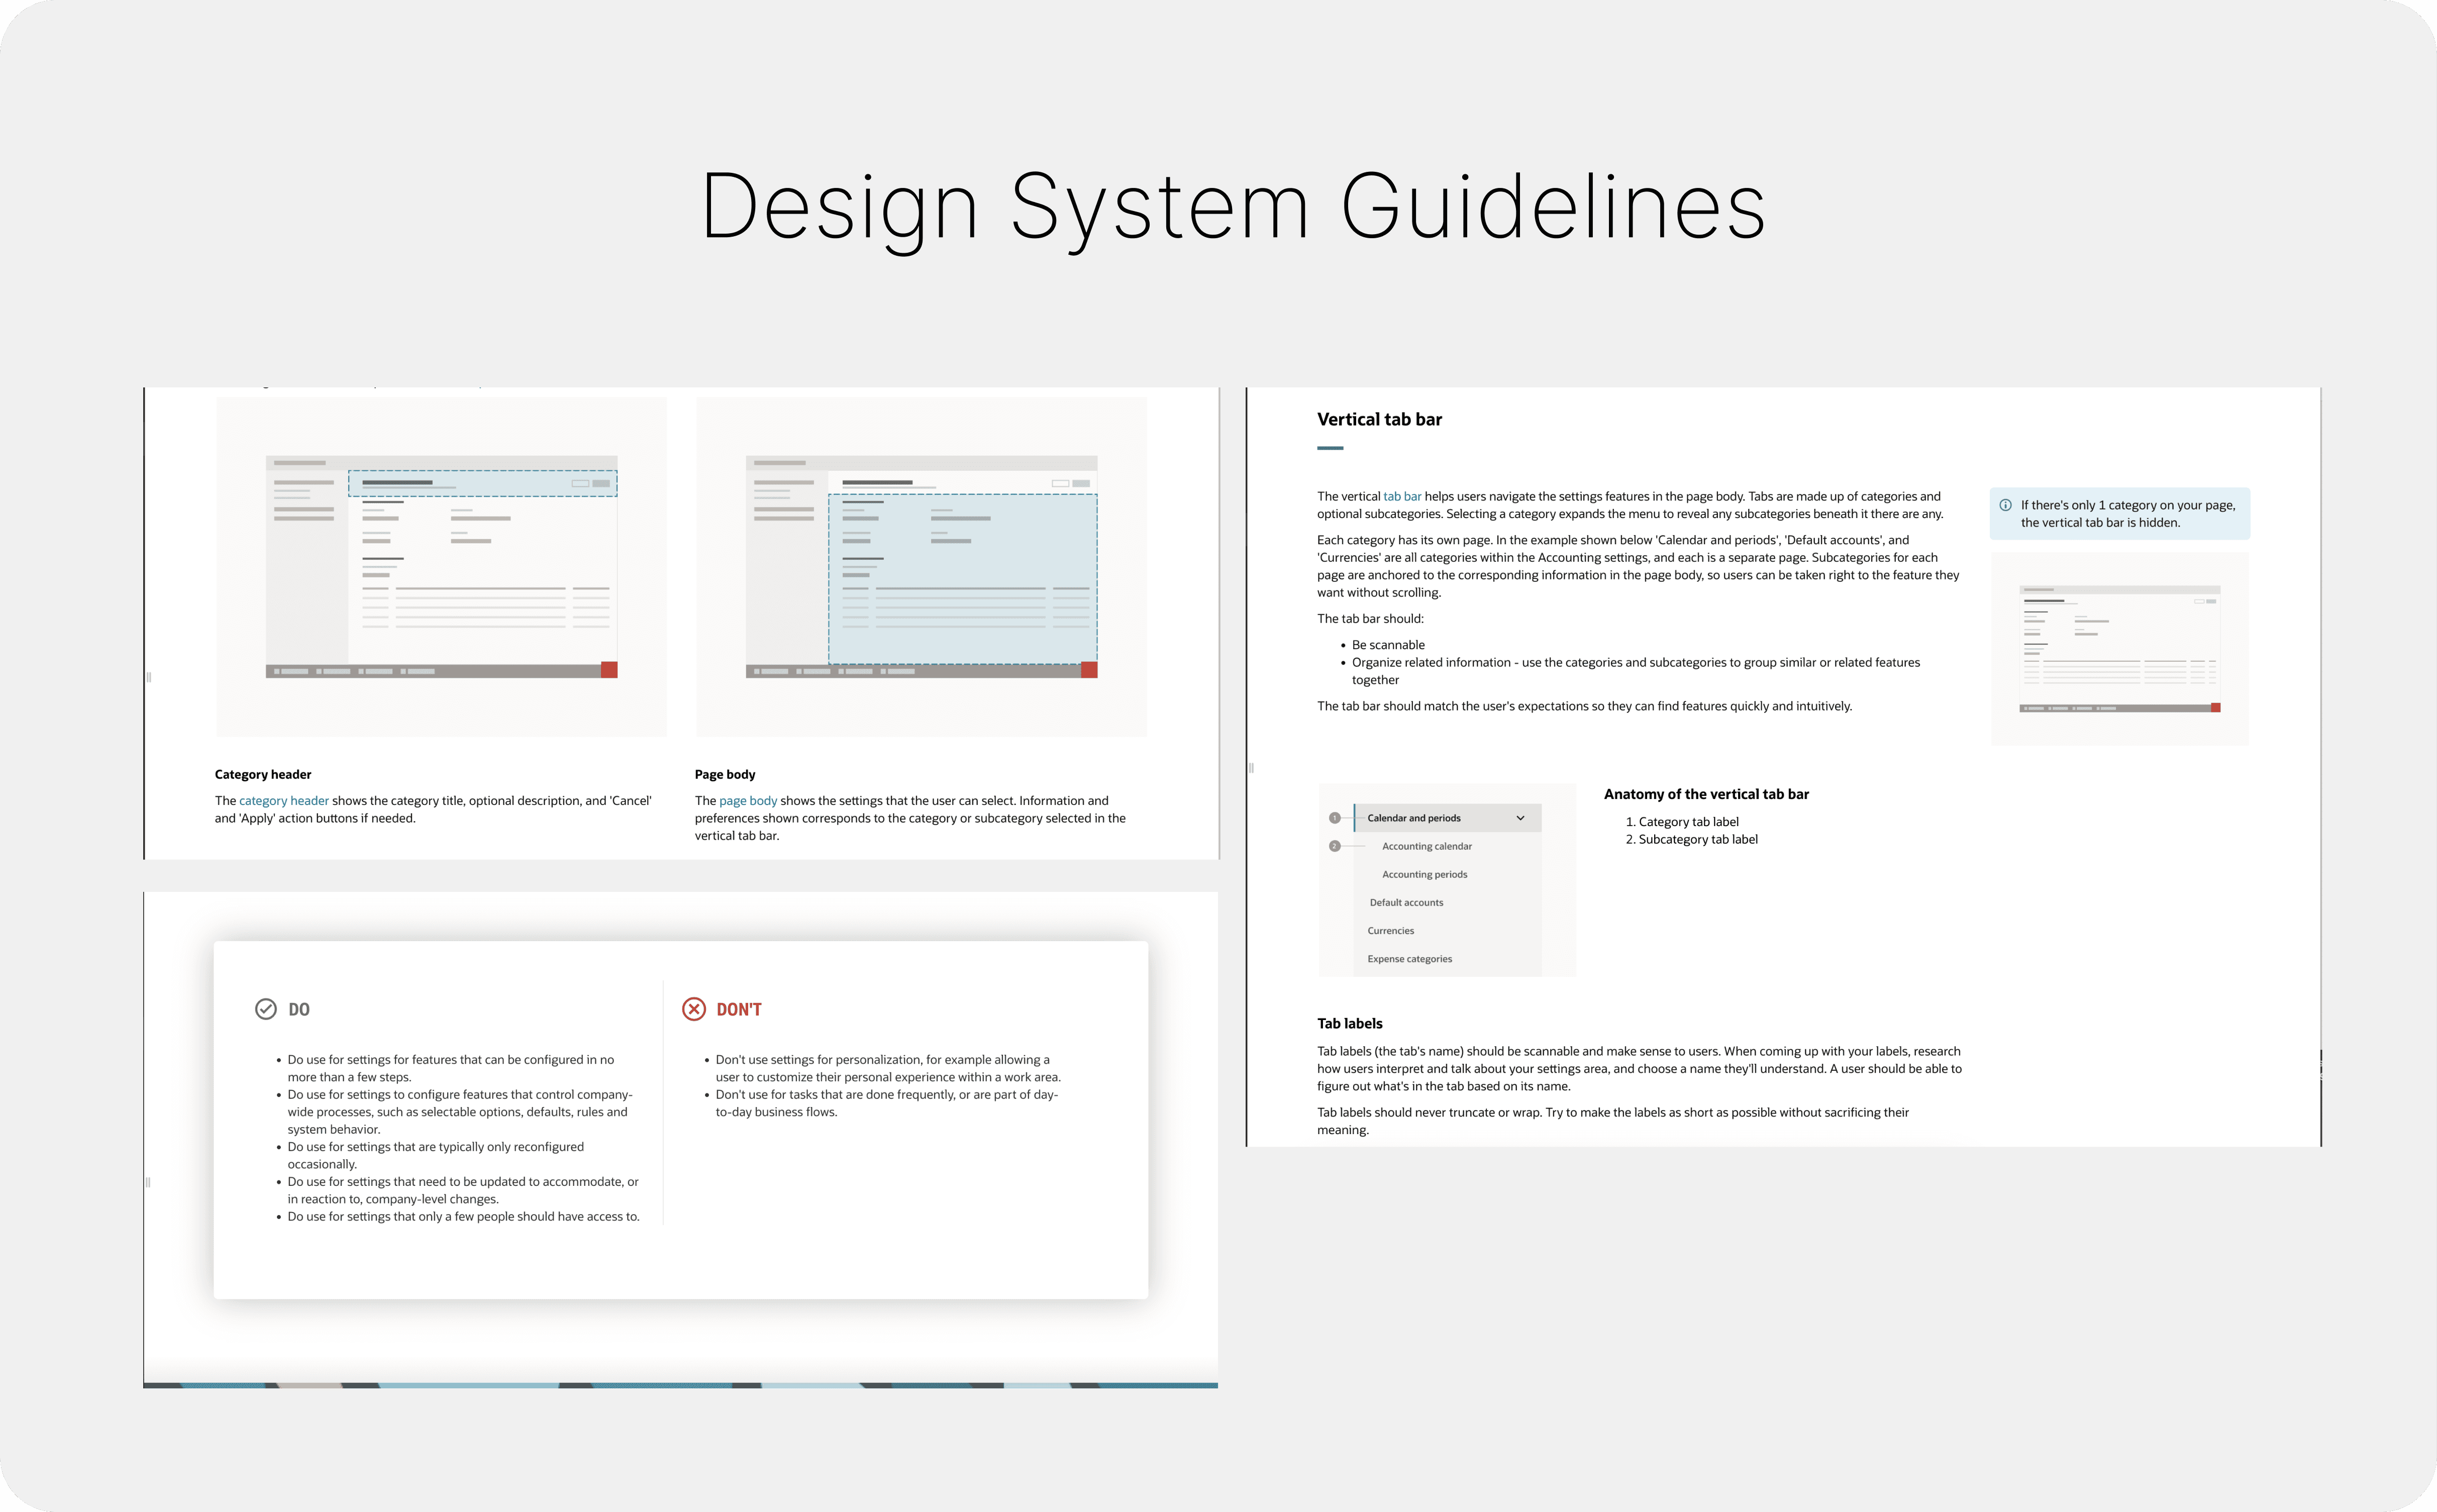
Task: Select the Currencies tab
Action: pos(1390,931)
